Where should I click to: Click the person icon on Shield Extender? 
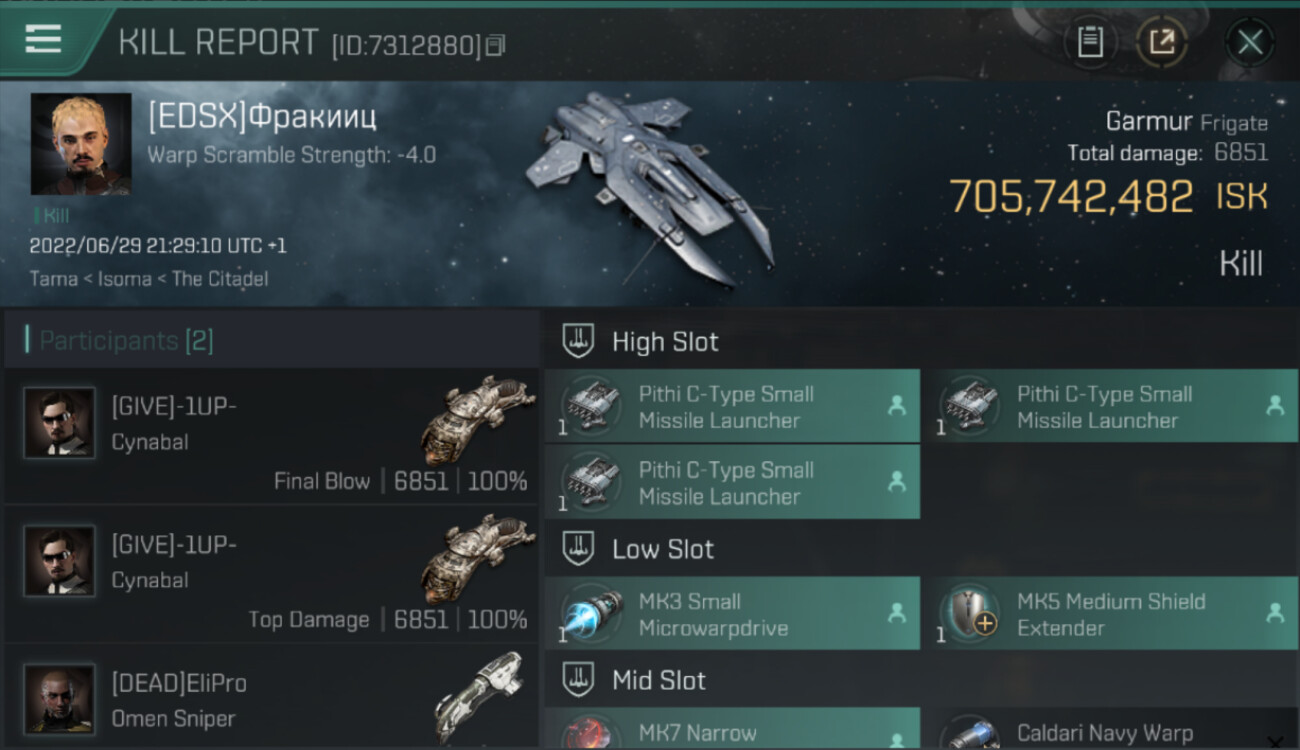(1275, 613)
